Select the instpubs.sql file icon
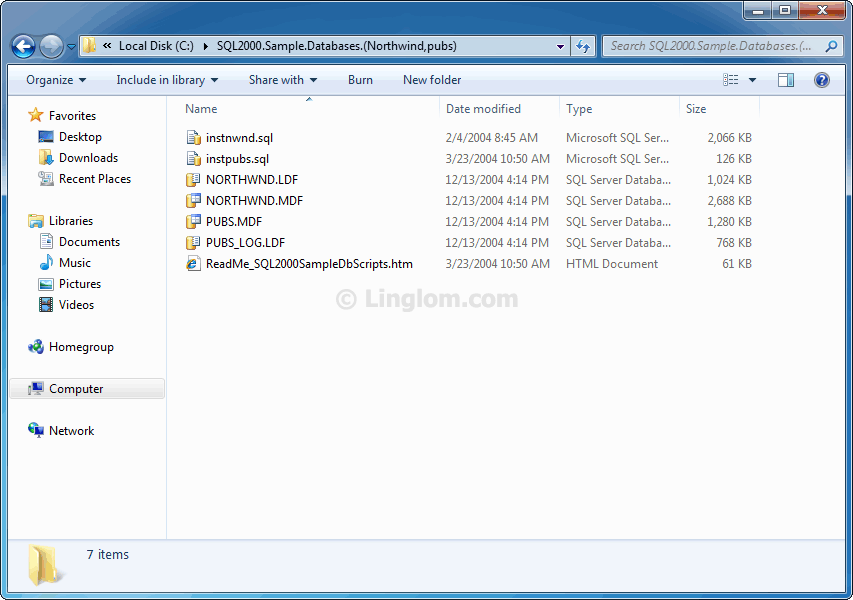Screen dimensions: 853x600 tap(194, 159)
